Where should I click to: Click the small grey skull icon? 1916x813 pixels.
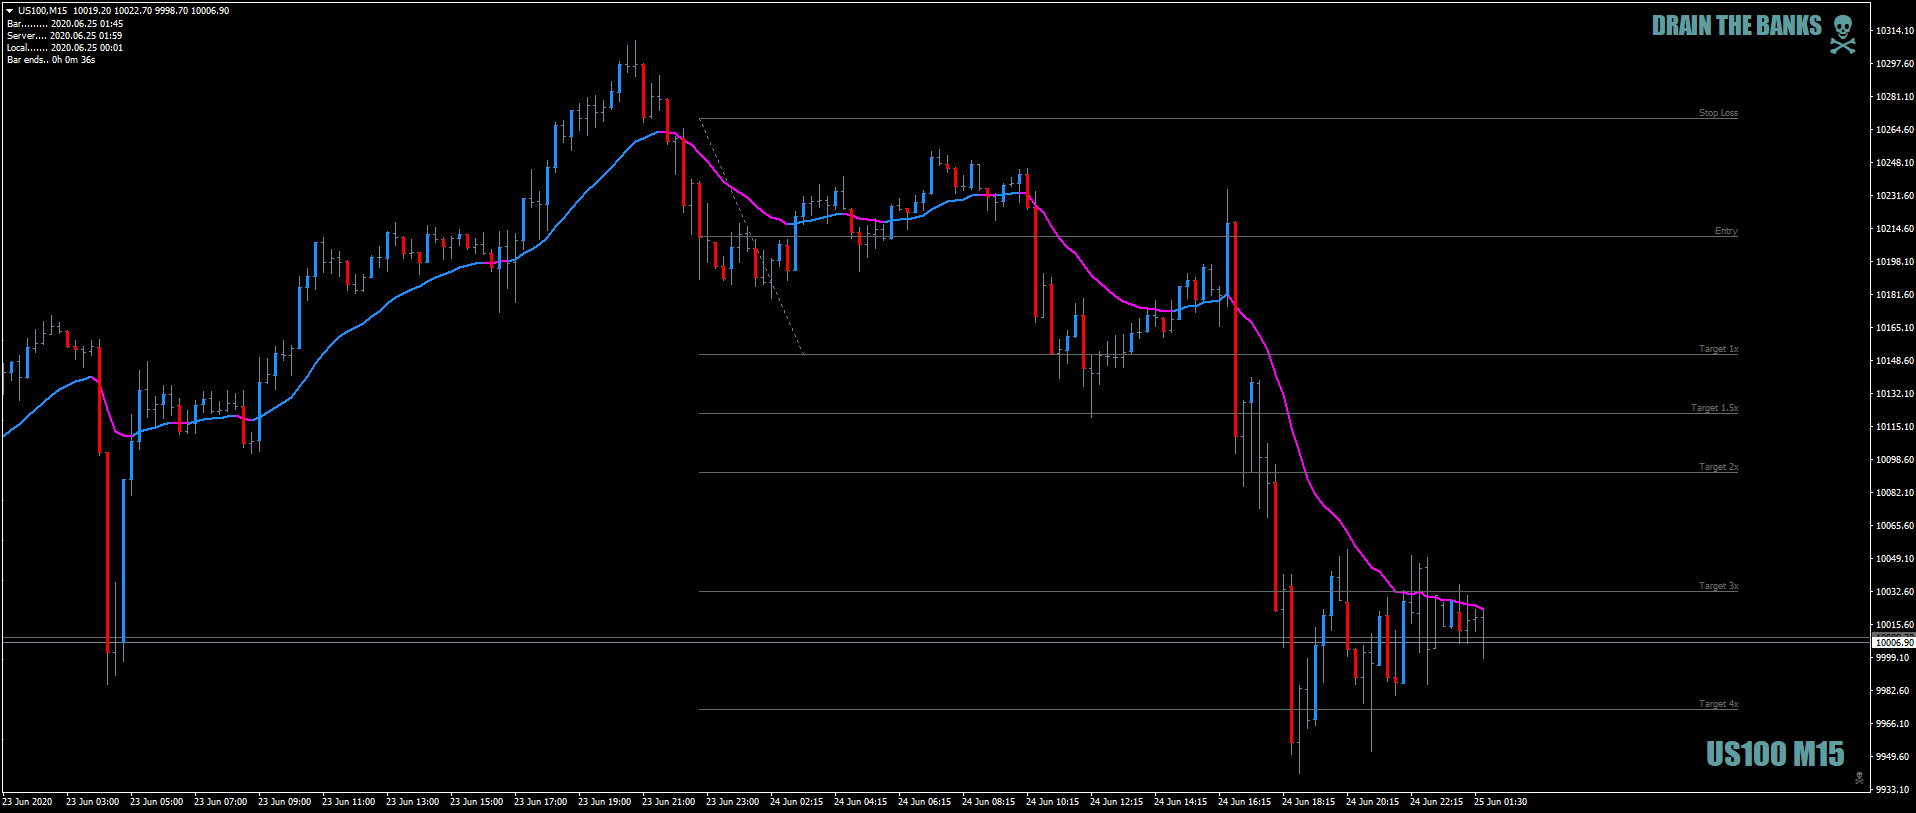pos(1859,778)
